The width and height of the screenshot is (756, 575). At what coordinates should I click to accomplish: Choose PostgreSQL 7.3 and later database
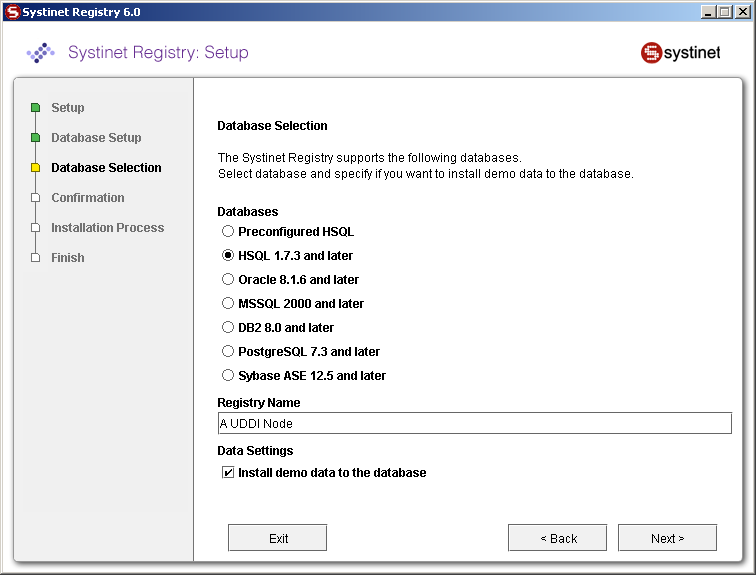coord(228,352)
